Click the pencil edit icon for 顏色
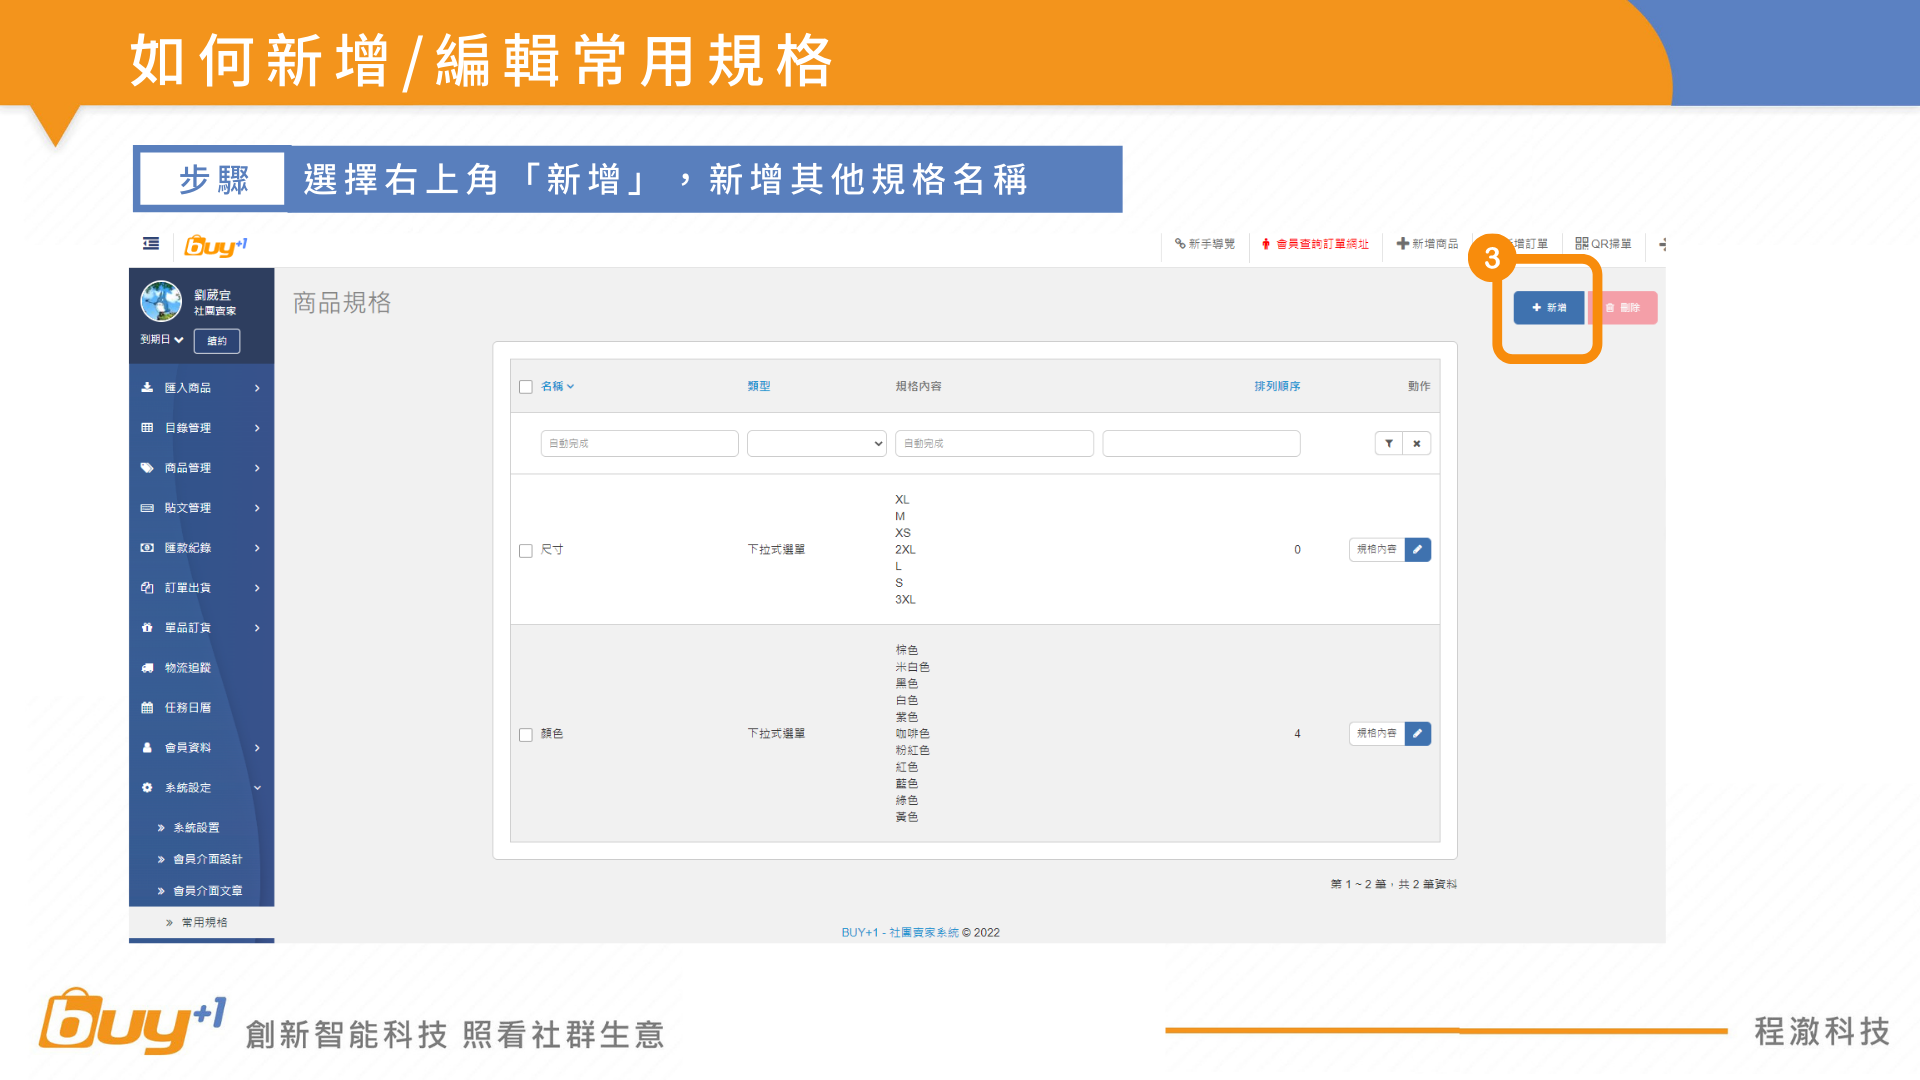Screen dimensions: 1920x1080 click(x=1417, y=733)
